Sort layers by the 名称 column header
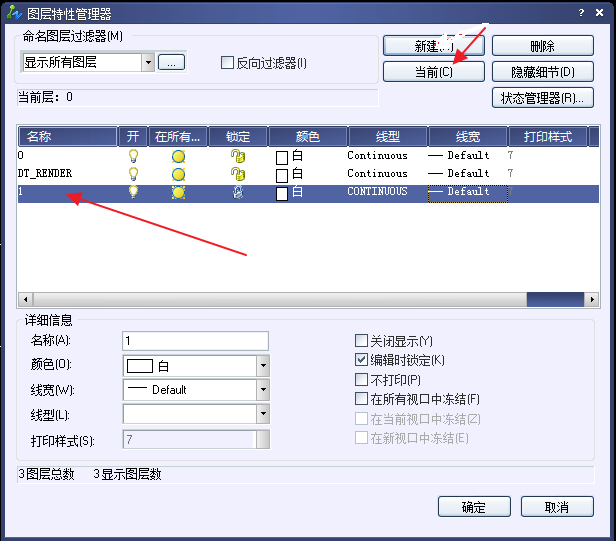 [x=67, y=136]
